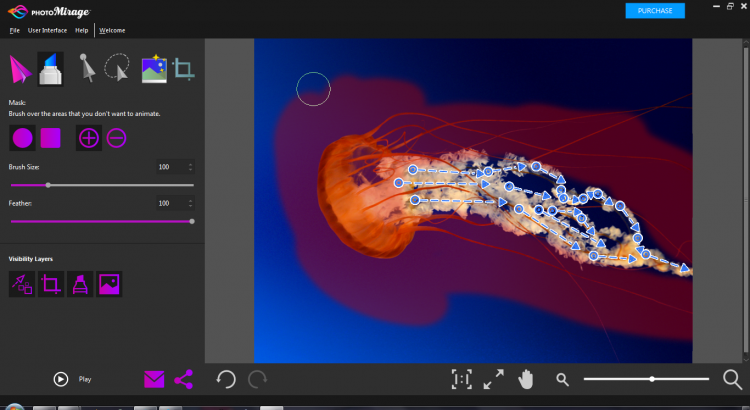Click the Brush Size label
The width and height of the screenshot is (750, 410).
(x=24, y=167)
